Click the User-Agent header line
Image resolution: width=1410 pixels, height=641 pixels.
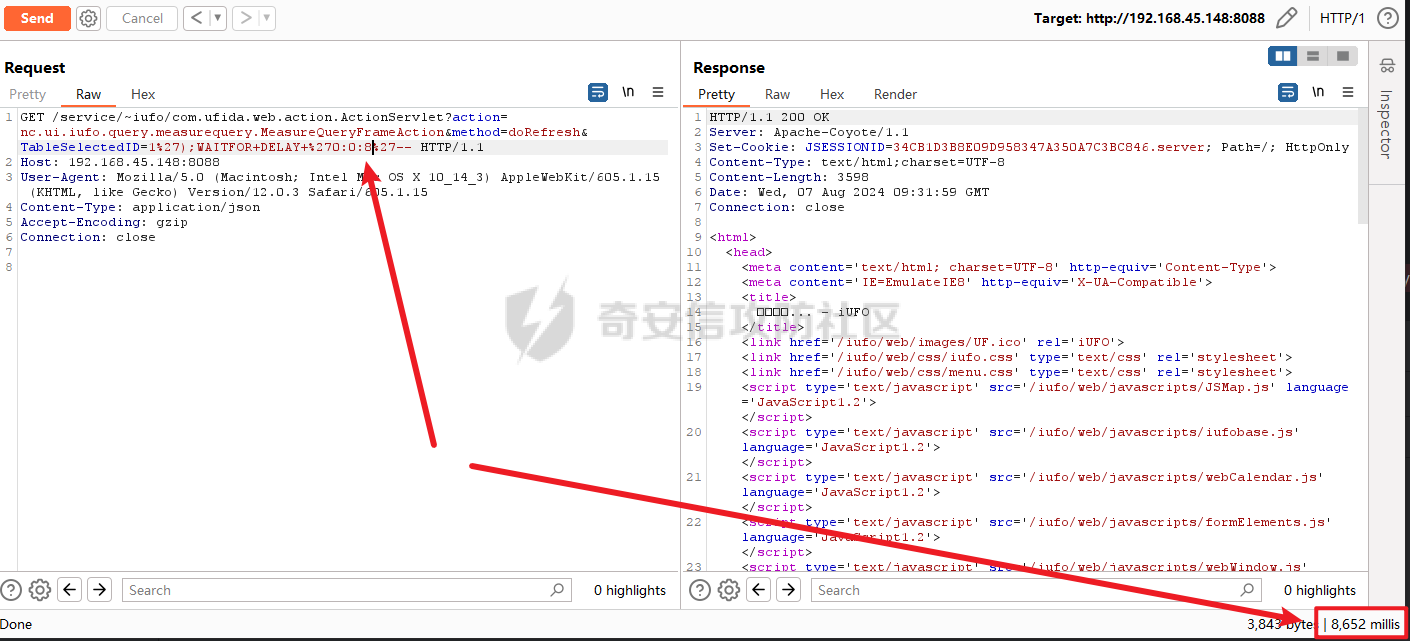340,184
